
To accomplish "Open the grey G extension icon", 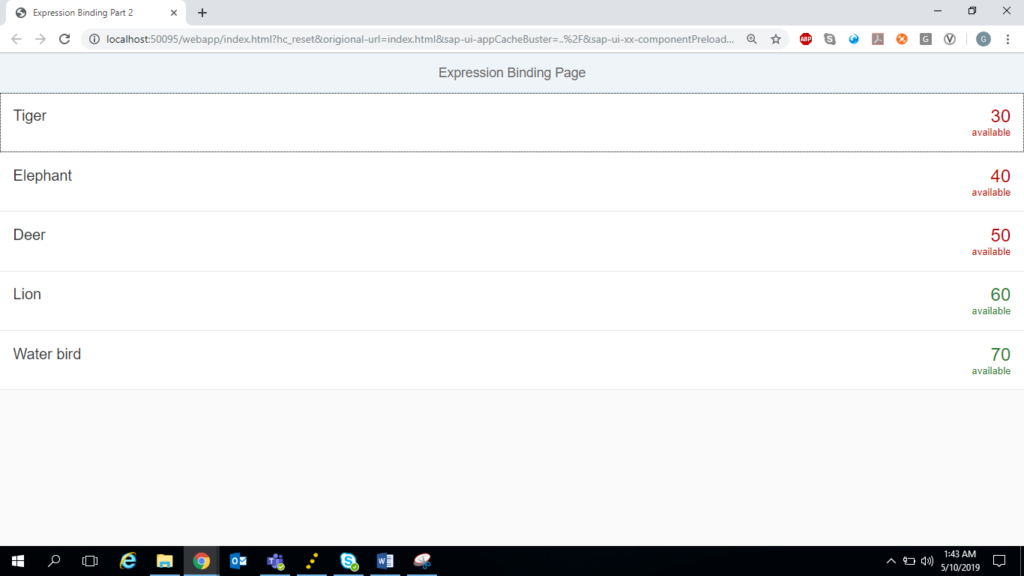I will [x=925, y=39].
